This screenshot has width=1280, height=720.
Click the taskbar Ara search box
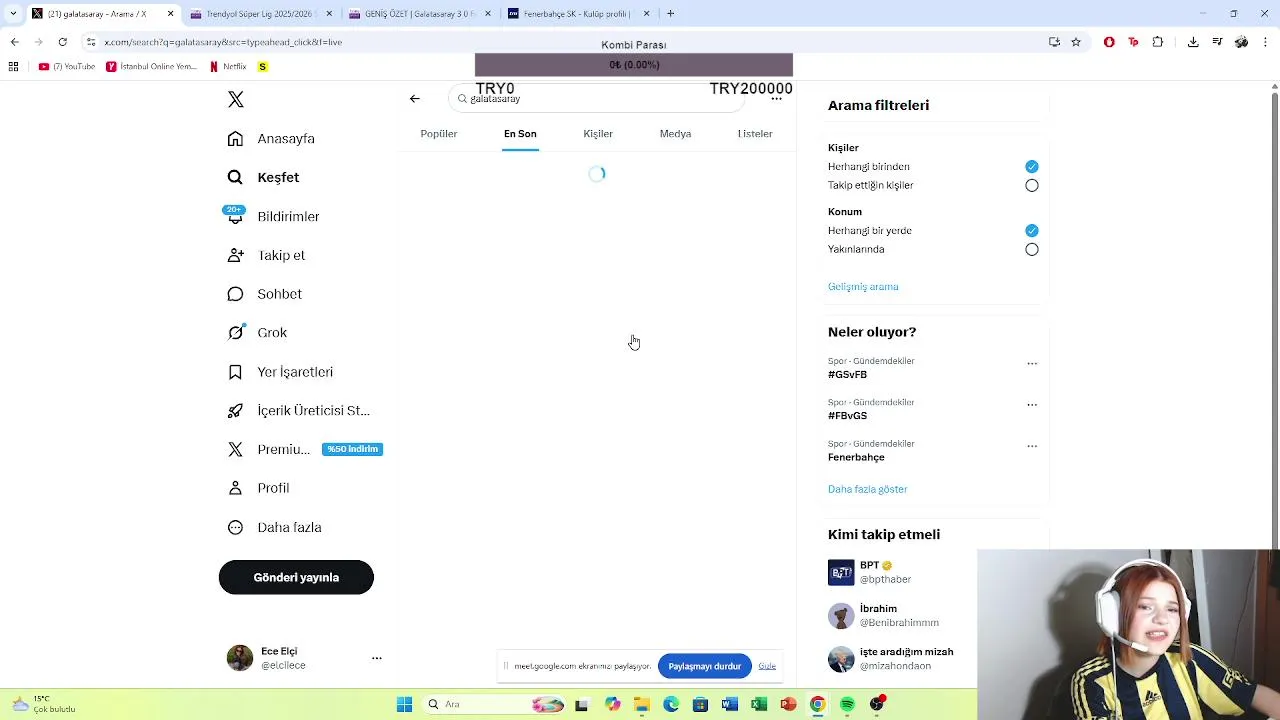click(495, 705)
